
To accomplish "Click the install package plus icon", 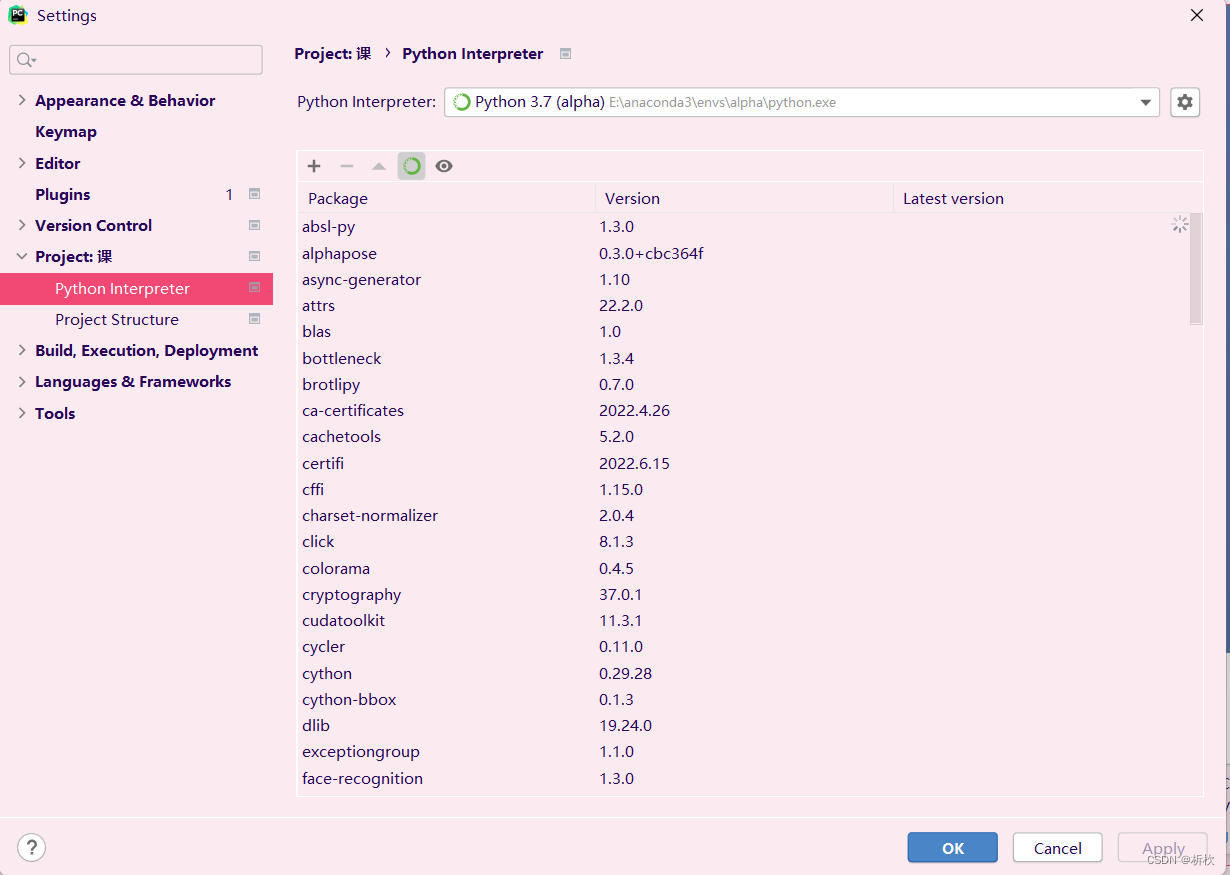I will 314,166.
